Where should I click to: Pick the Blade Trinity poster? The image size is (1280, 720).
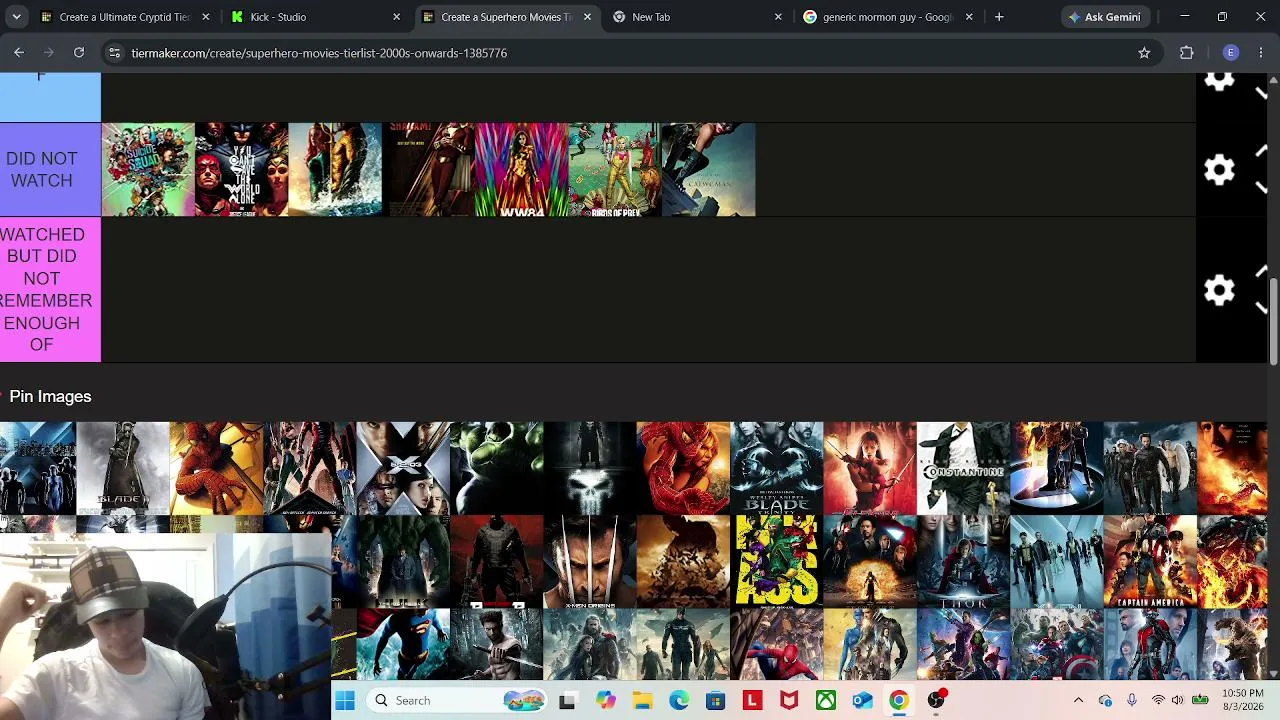point(777,468)
